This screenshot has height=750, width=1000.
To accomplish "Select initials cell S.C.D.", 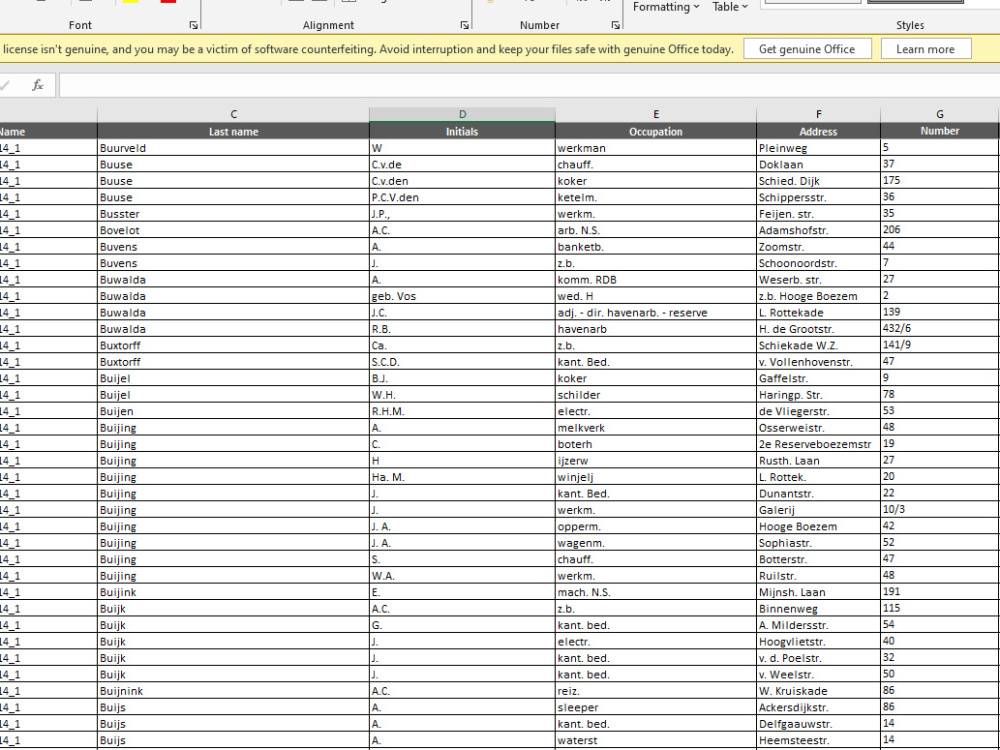I will click(462, 362).
